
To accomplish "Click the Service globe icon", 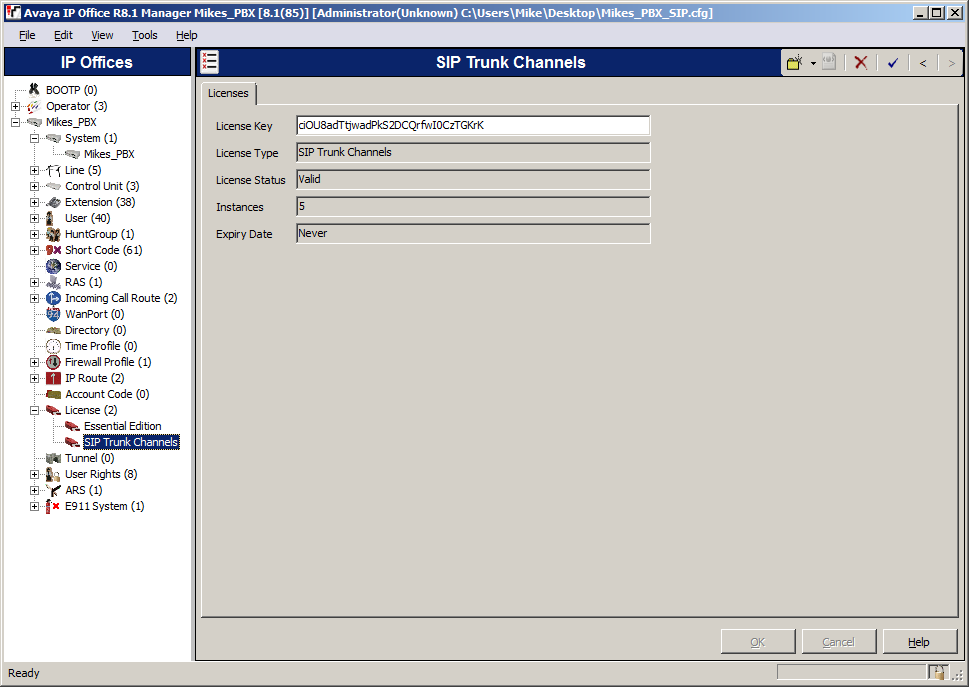I will (x=53, y=266).
